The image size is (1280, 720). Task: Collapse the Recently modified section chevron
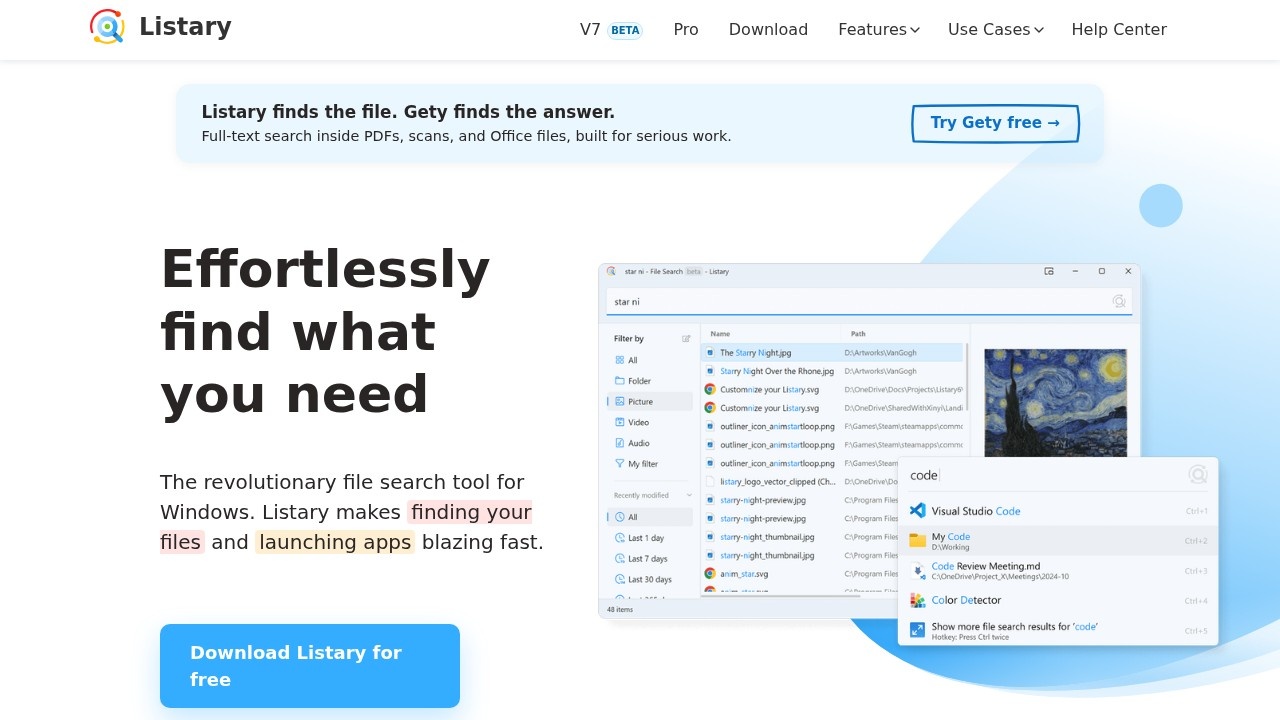(x=689, y=496)
